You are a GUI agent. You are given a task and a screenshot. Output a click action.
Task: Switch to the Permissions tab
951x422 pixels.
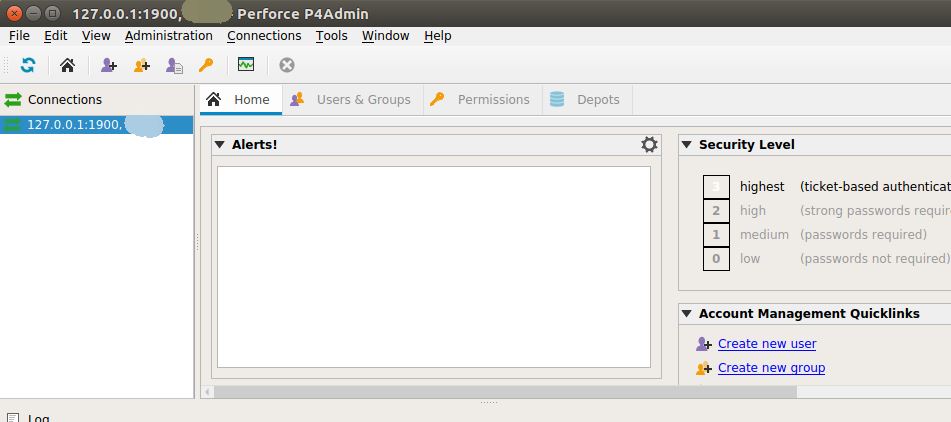coord(483,99)
